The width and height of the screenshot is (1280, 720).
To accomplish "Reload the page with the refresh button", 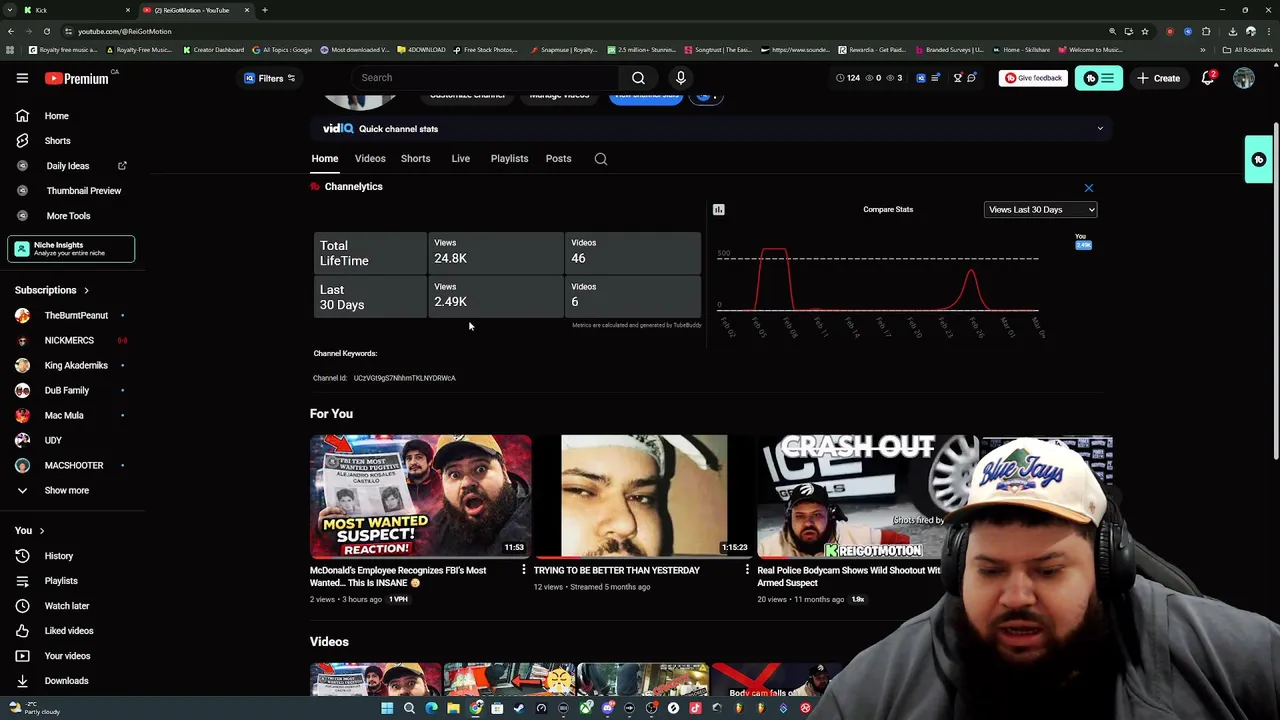I will (x=46, y=31).
